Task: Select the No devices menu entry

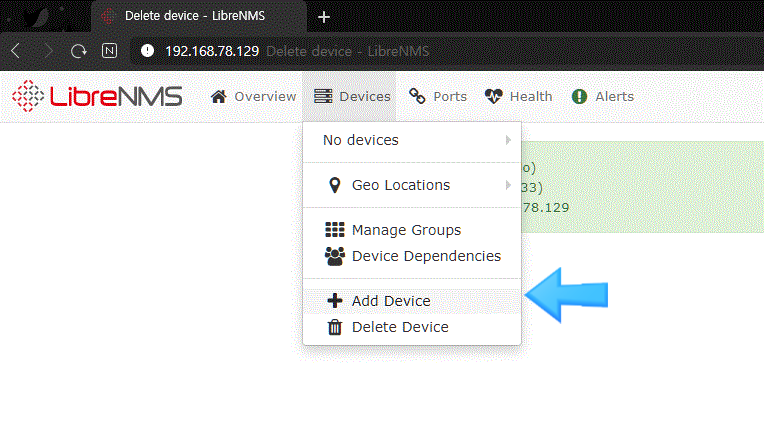Action: pos(412,140)
